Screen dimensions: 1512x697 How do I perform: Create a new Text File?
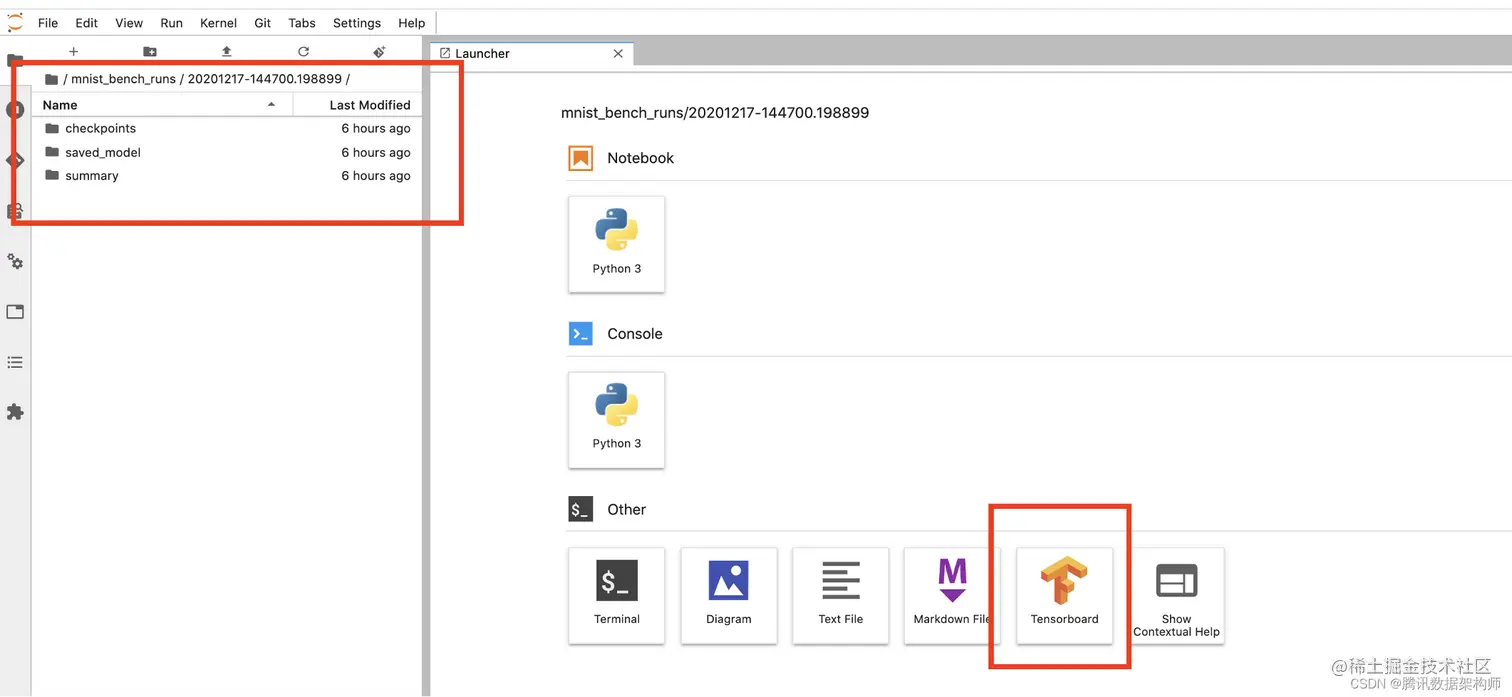coord(840,595)
